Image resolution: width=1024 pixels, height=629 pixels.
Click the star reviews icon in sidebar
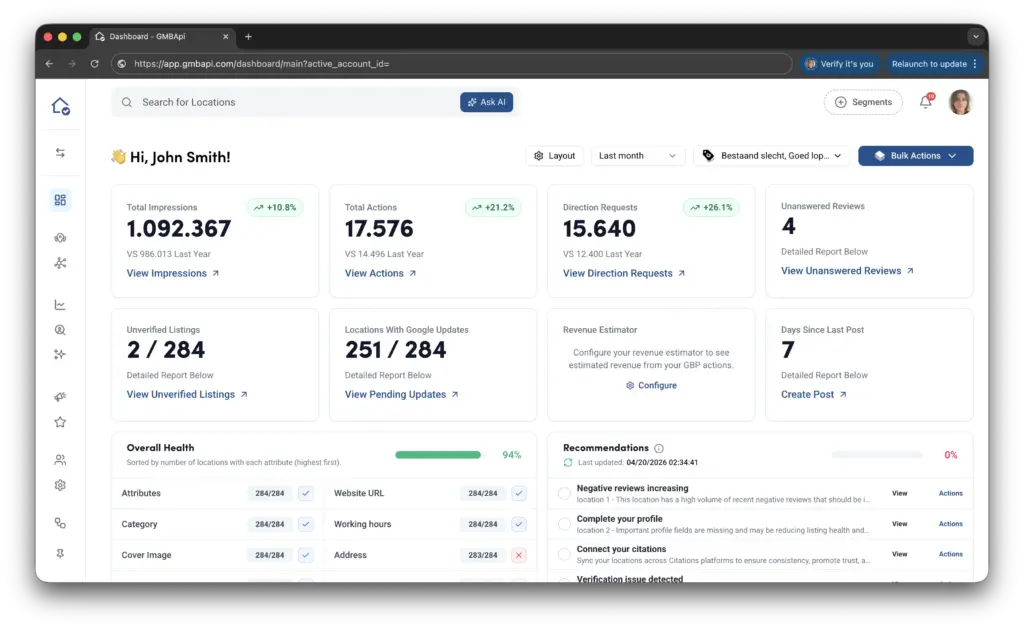click(60, 422)
